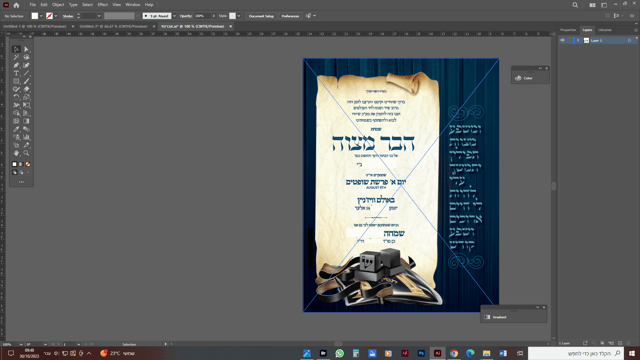Select the Gradient tool in toolbox
Screen dimensions: 640x360
pos(27,121)
